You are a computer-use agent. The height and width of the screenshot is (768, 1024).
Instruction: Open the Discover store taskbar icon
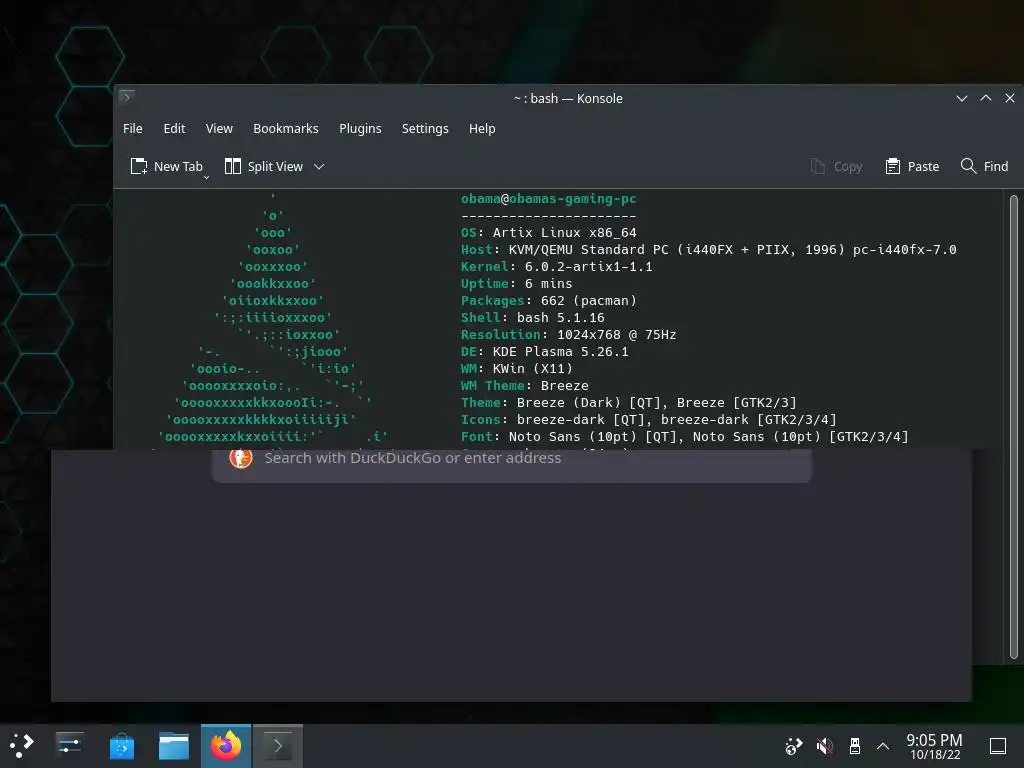tap(121, 746)
